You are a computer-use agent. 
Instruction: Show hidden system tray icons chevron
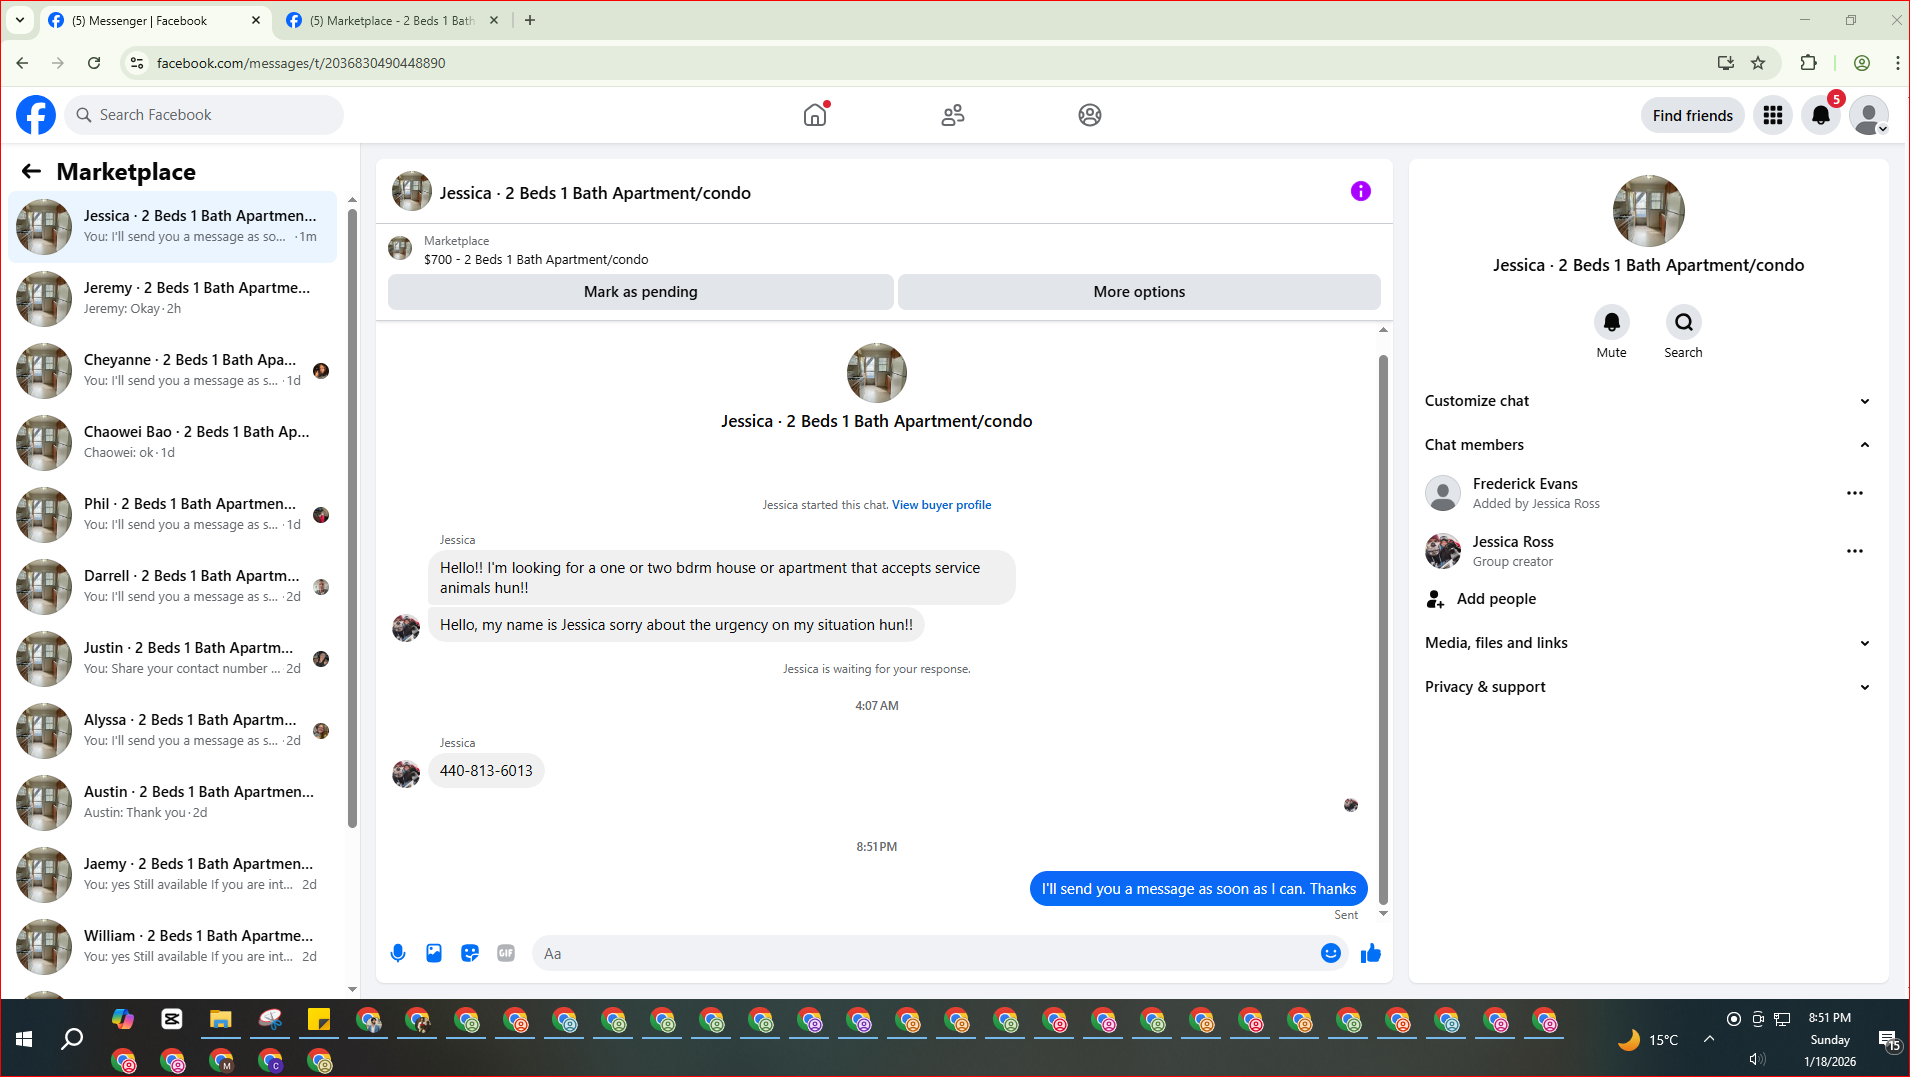coord(1709,1039)
